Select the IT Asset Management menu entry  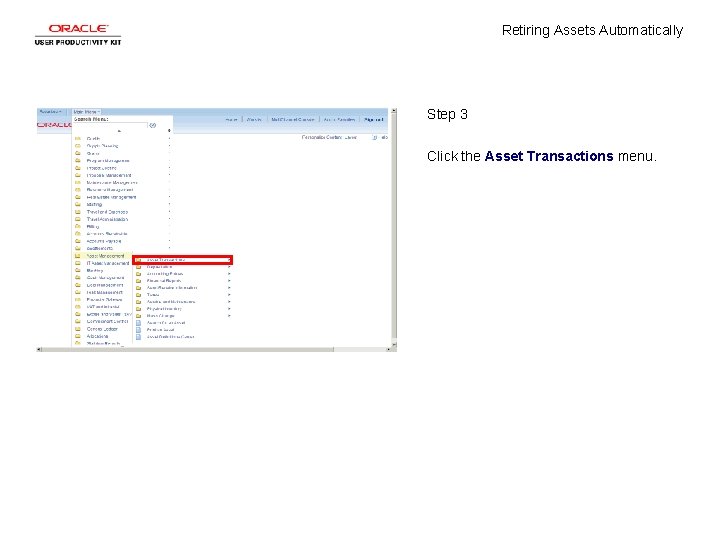click(108, 263)
